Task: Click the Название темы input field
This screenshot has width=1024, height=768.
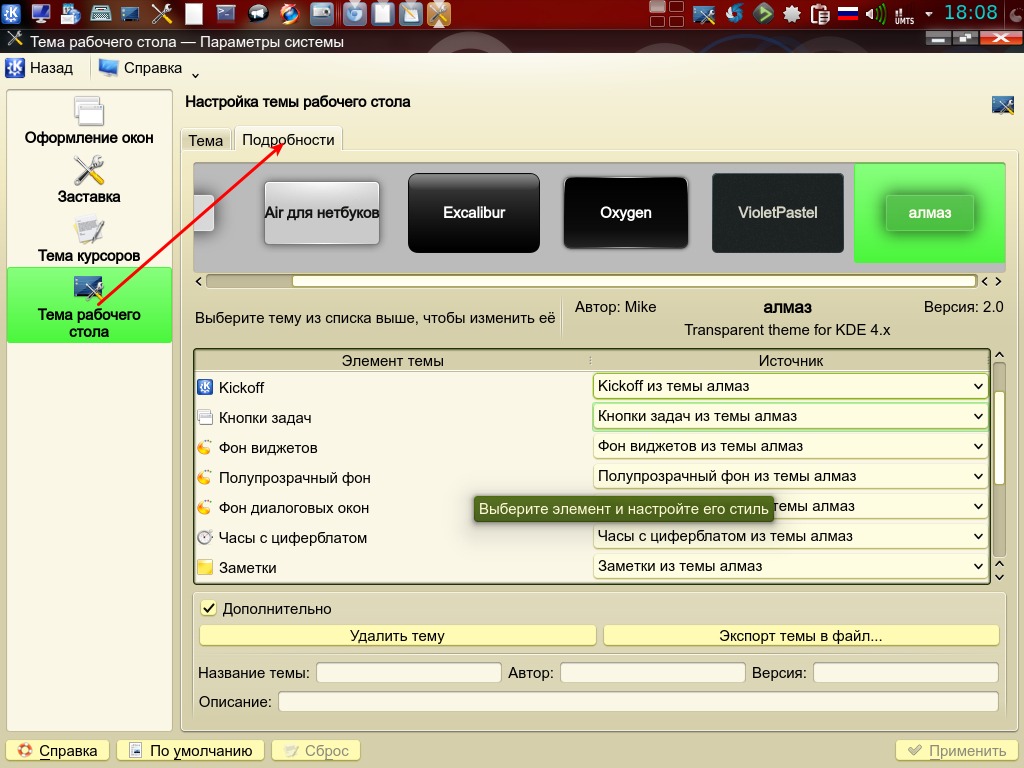Action: pos(409,673)
